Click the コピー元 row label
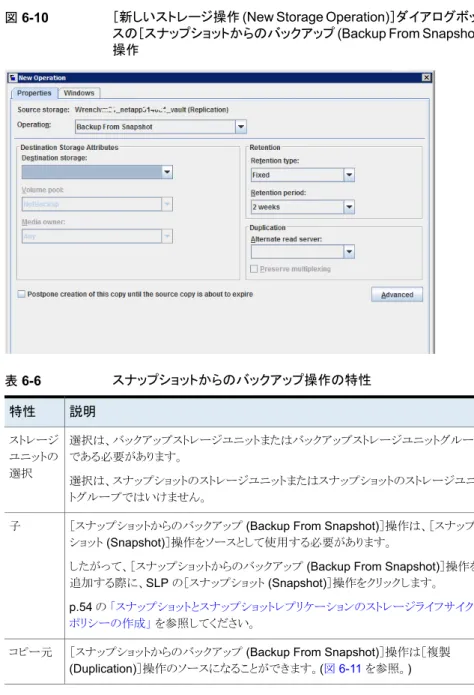 pos(31,652)
